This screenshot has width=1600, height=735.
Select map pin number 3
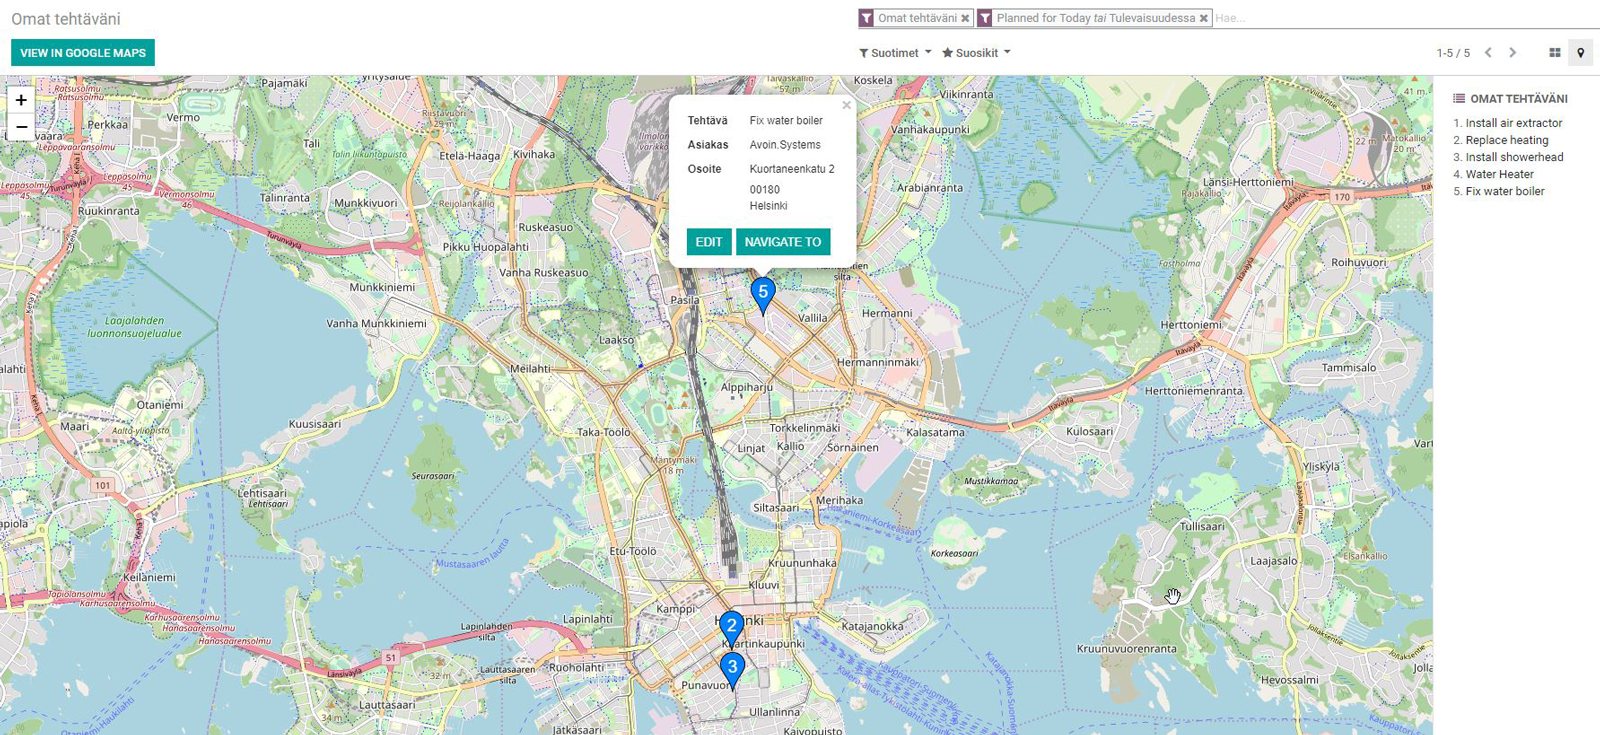(732, 668)
